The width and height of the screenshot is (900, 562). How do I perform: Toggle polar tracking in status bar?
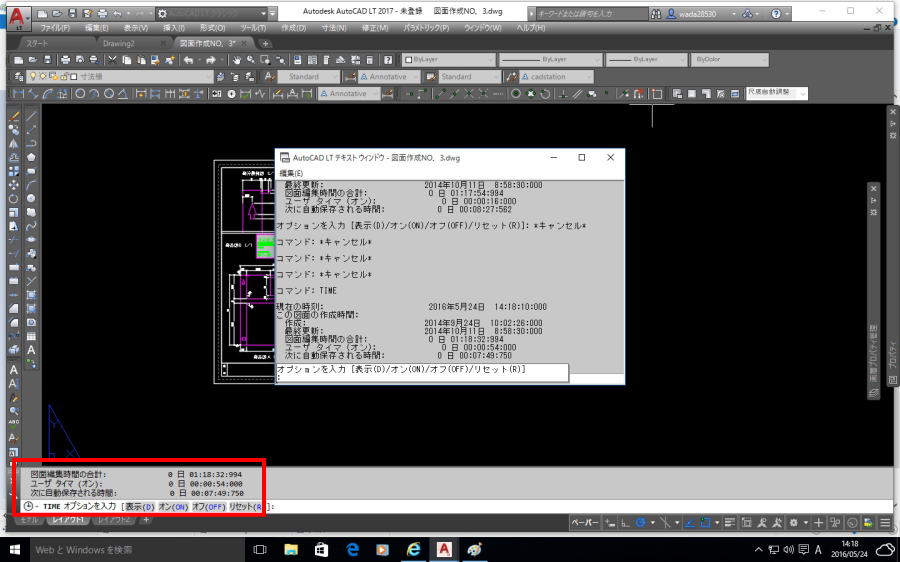click(641, 522)
